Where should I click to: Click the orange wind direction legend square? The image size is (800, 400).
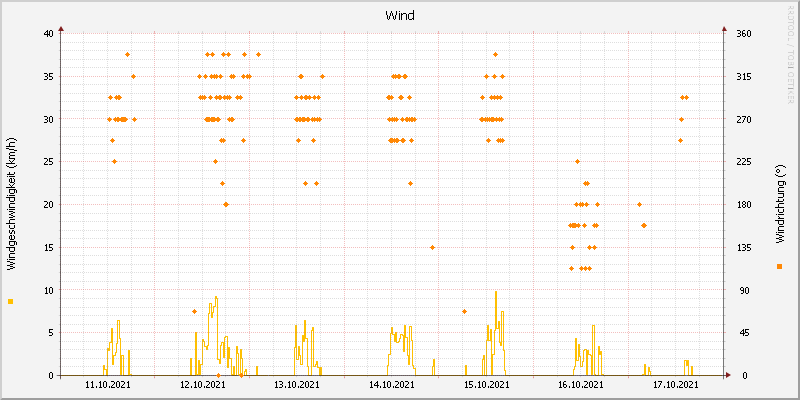pos(780,266)
